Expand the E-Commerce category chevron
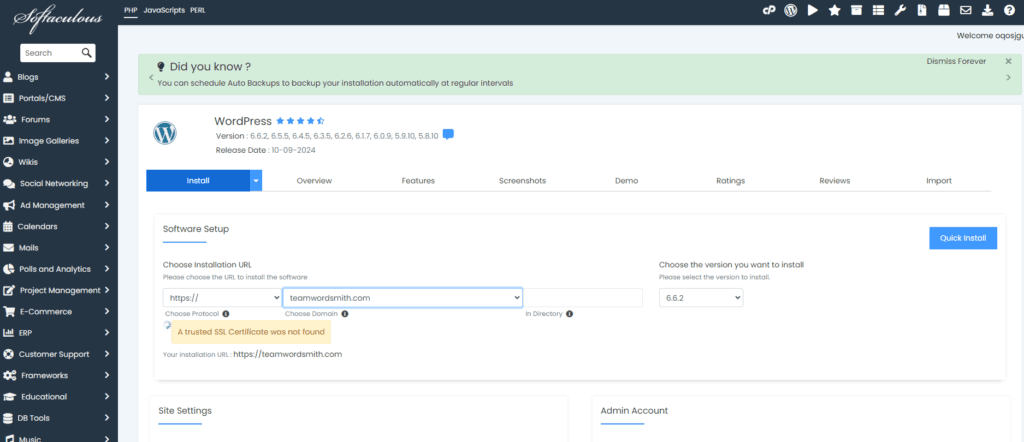The height and width of the screenshot is (442, 1024). click(x=106, y=311)
